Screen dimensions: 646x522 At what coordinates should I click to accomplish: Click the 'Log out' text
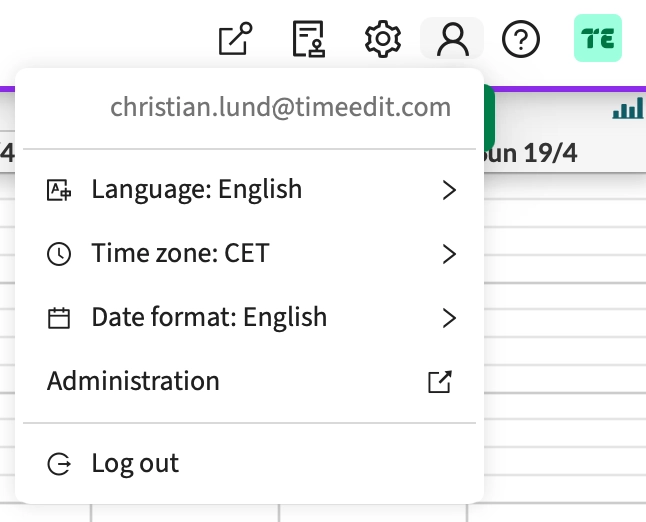coord(135,463)
